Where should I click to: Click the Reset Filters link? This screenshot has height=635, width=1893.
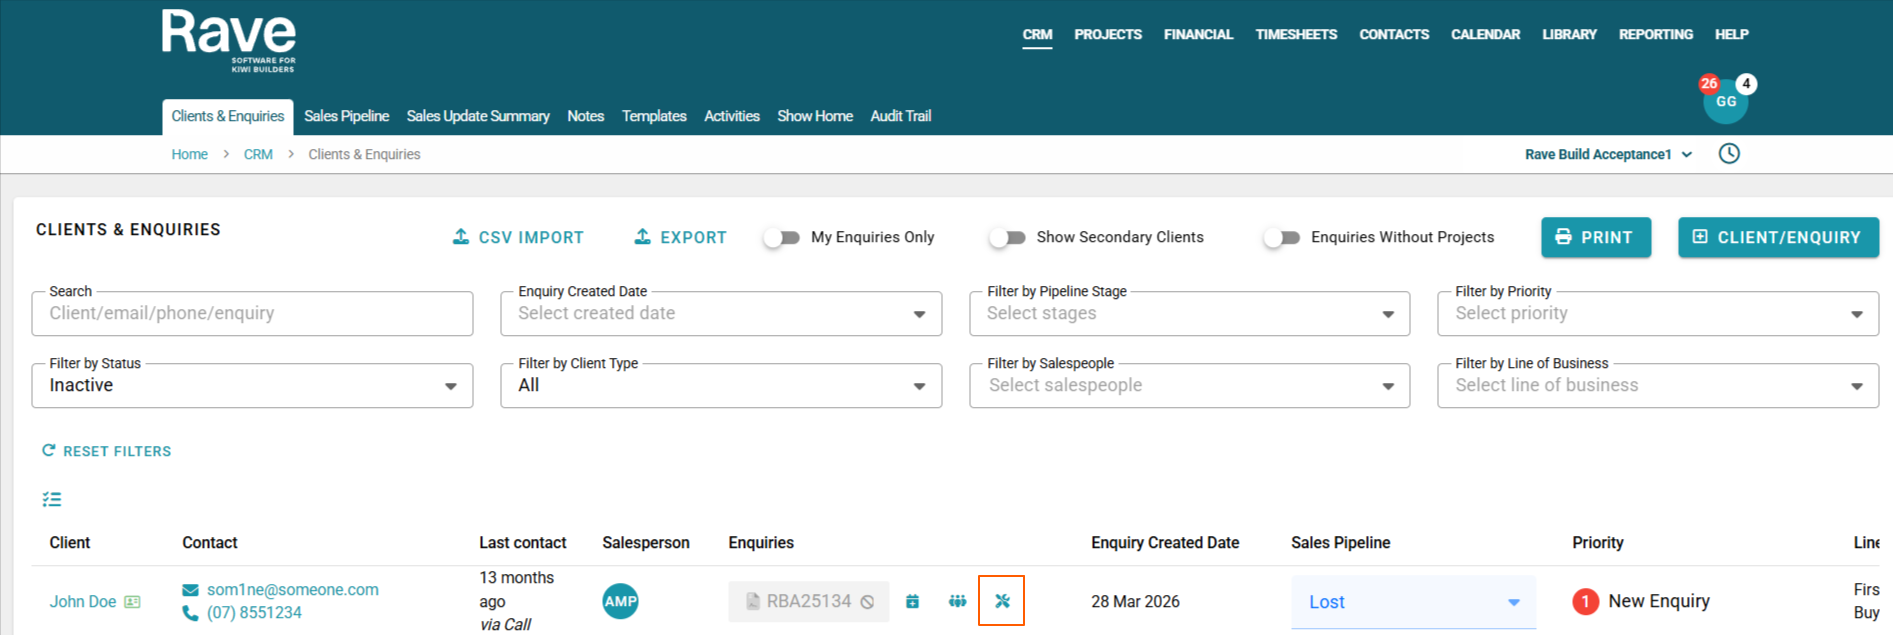107,451
